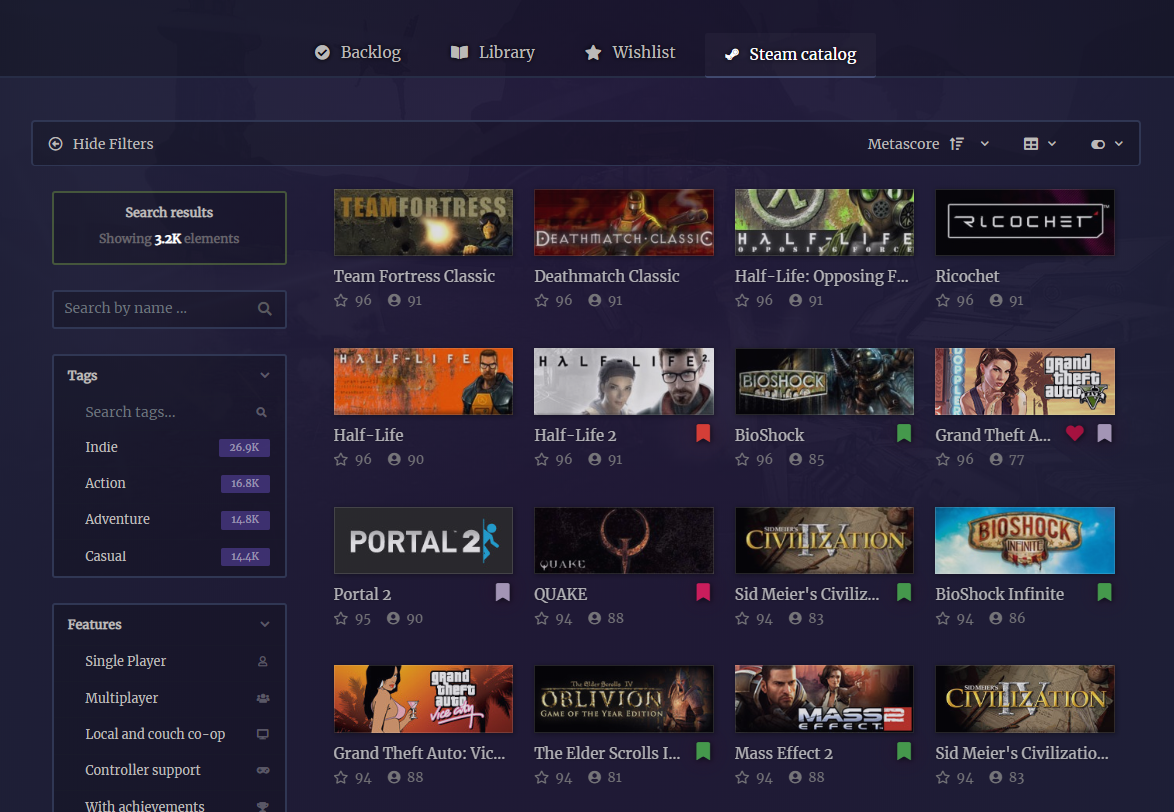Open the Half-Life orange cover image

423,381
